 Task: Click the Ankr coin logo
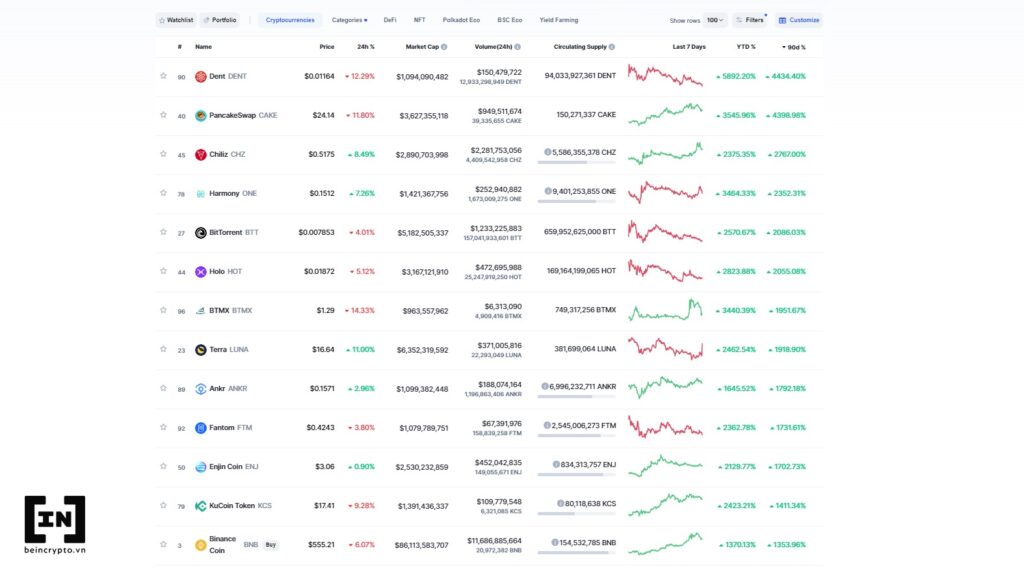(200, 389)
